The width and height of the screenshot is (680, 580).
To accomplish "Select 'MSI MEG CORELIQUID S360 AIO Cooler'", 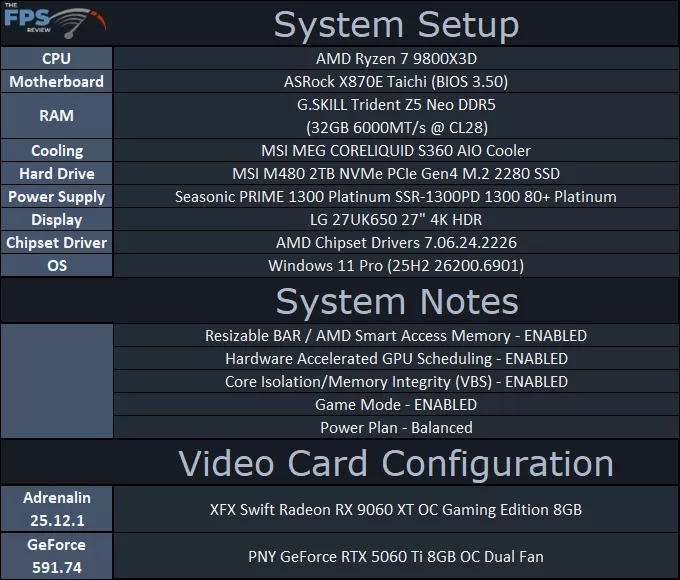I will click(396, 151).
